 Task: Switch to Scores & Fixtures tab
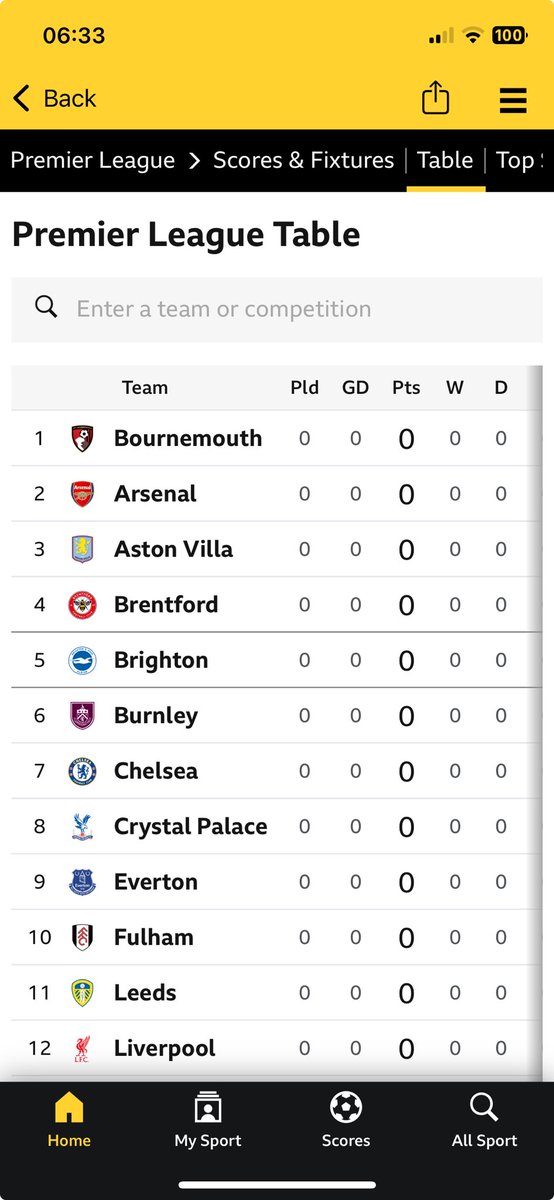(x=304, y=160)
